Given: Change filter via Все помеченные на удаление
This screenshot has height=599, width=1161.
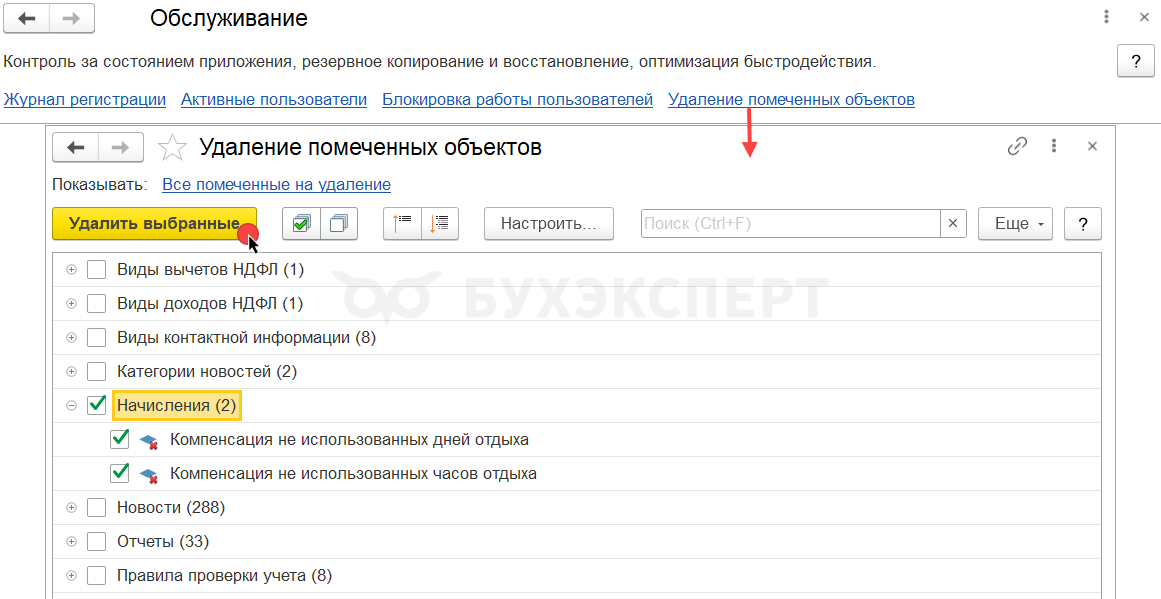Looking at the screenshot, I should point(276,184).
